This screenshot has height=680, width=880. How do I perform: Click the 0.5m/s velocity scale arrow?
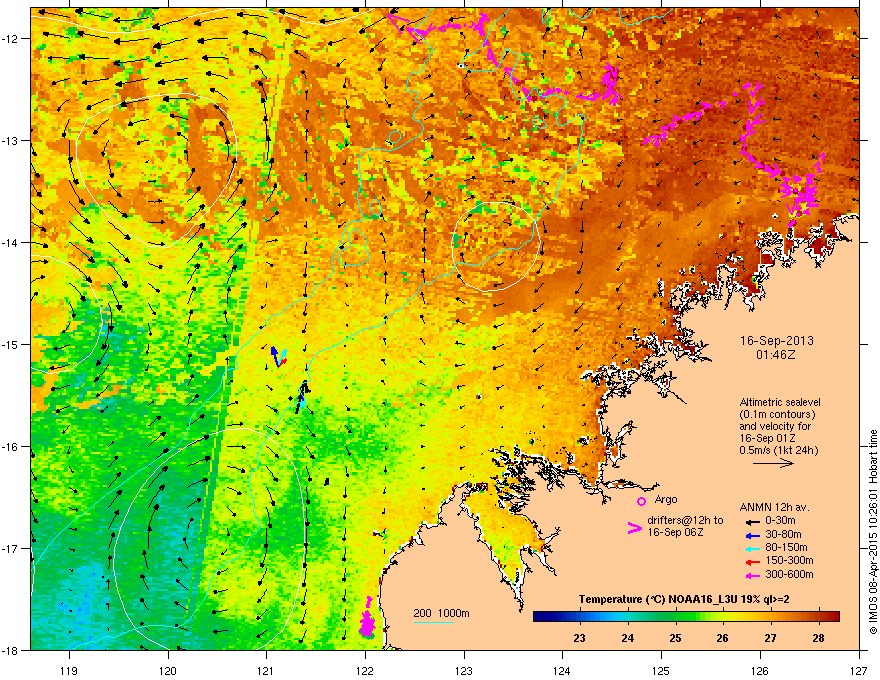(773, 463)
